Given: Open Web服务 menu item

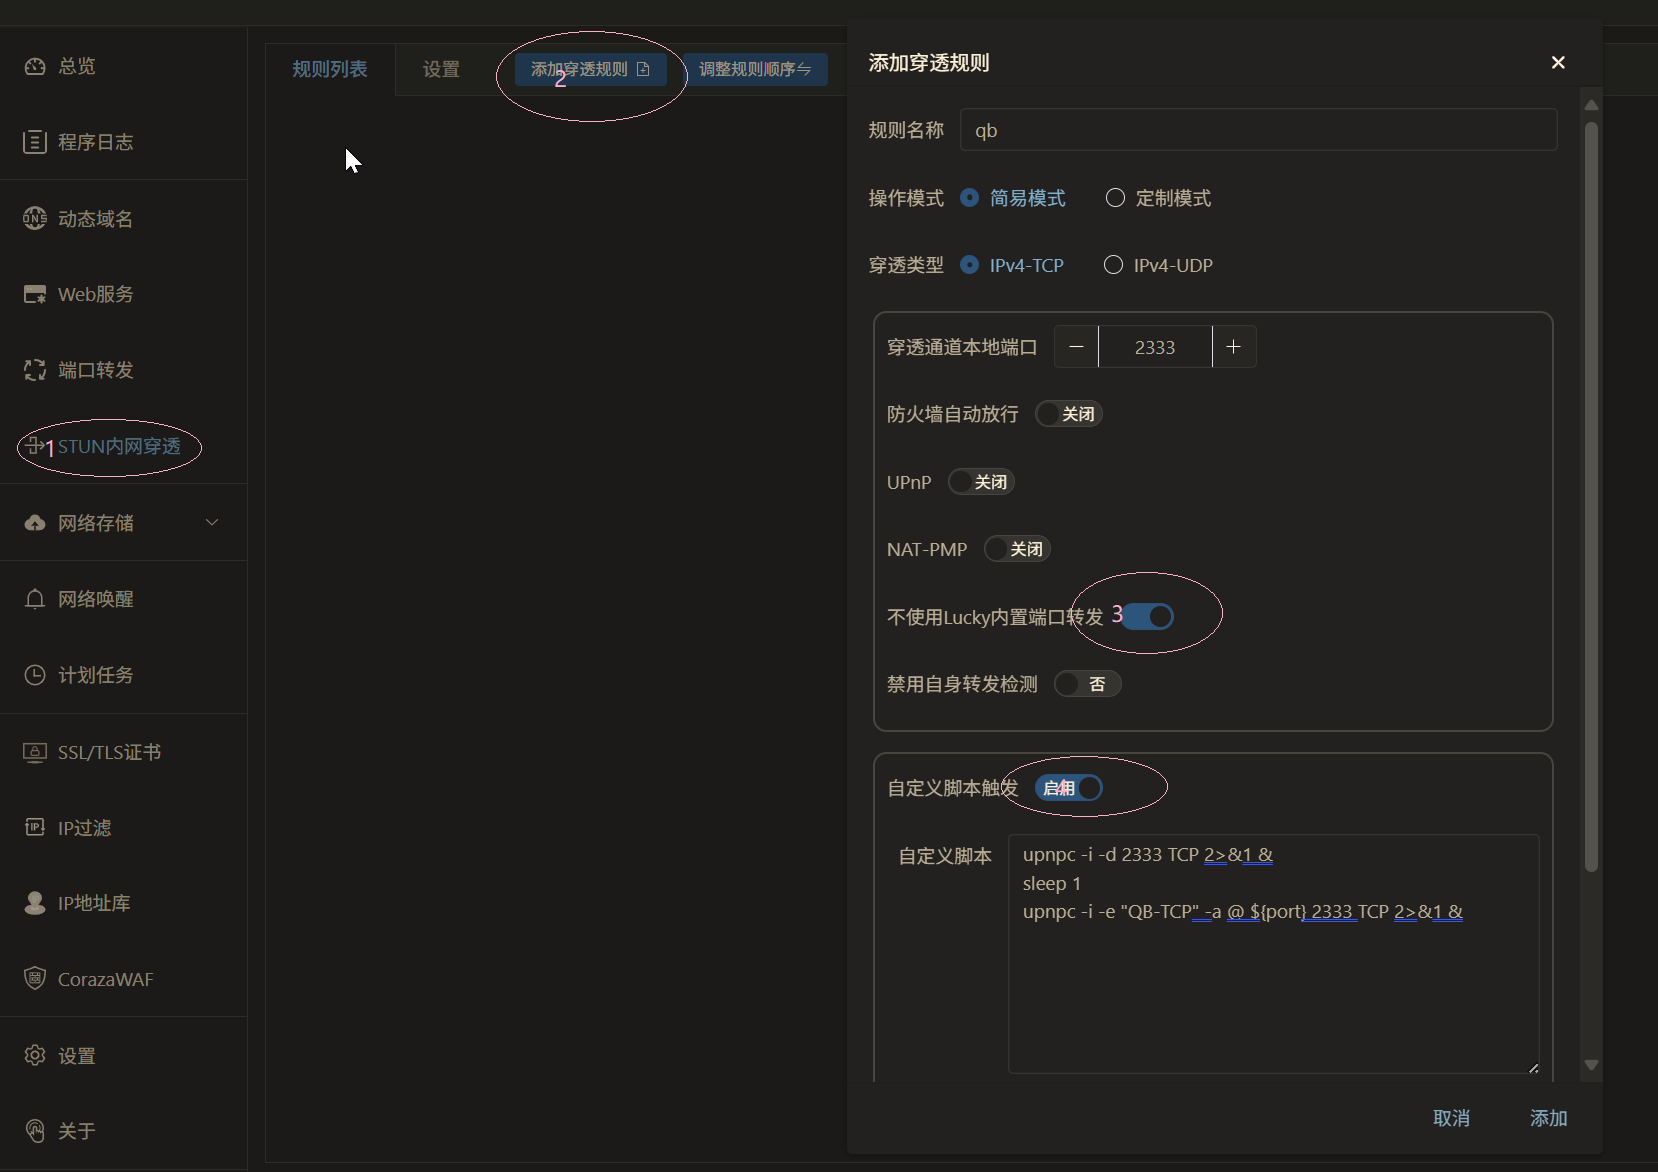Looking at the screenshot, I should (x=124, y=294).
